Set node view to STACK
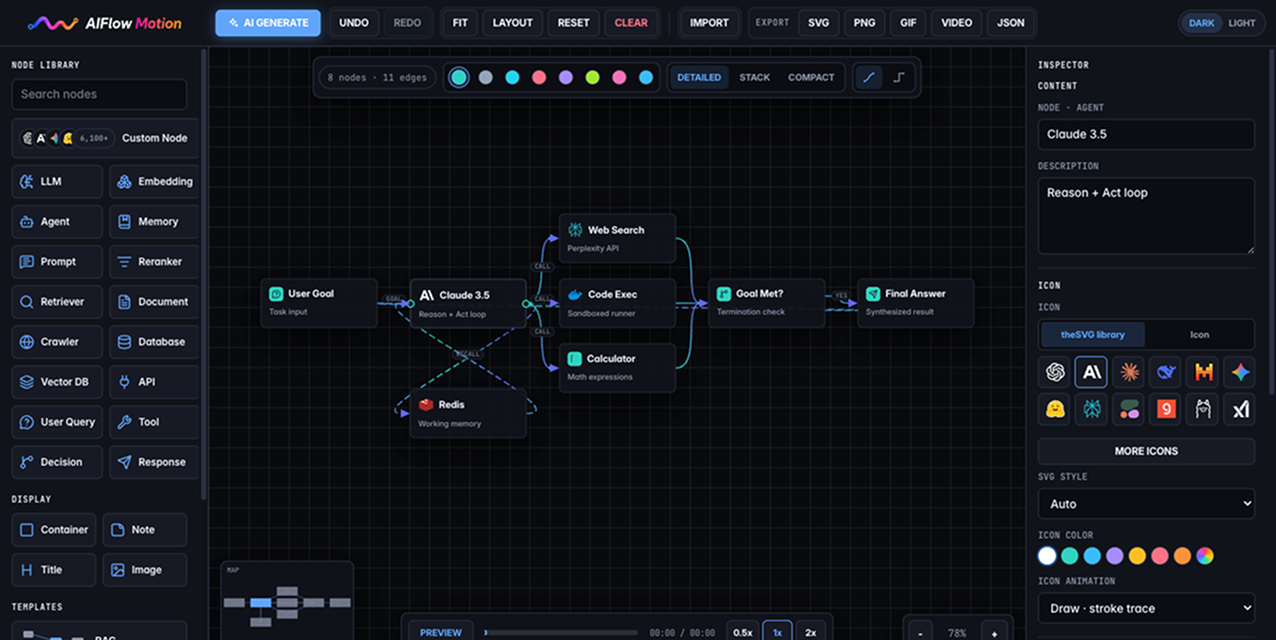Image resolution: width=1276 pixels, height=640 pixels. click(x=755, y=77)
